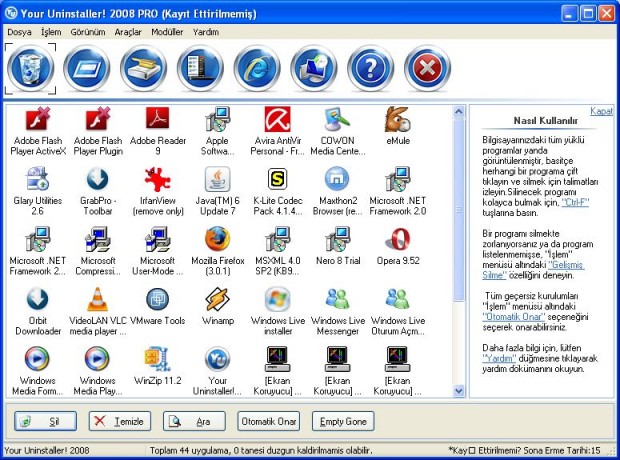The image size is (620, 460).
Task: Open the disk cleaner toolbar icon
Action: click(x=144, y=69)
